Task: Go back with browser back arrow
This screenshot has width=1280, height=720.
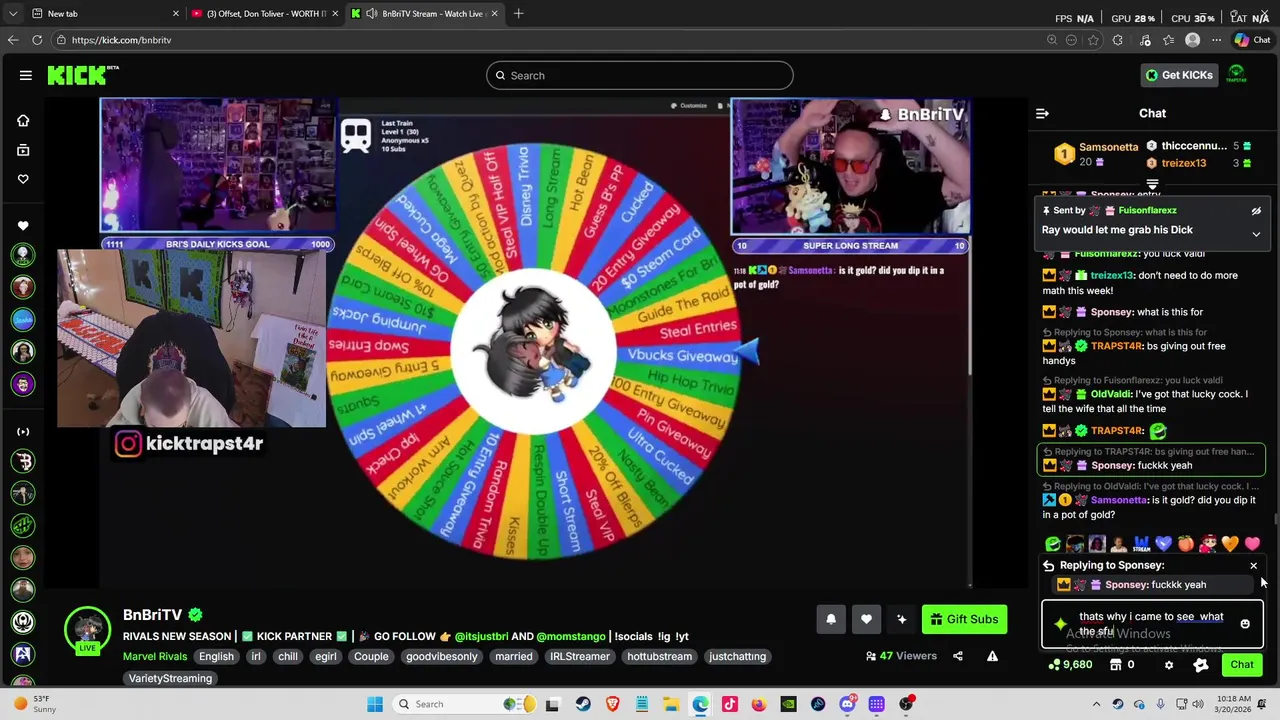Action: tap(13, 40)
